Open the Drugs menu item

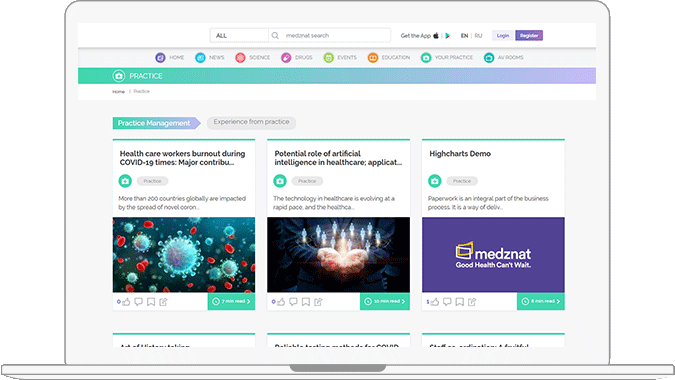303,57
